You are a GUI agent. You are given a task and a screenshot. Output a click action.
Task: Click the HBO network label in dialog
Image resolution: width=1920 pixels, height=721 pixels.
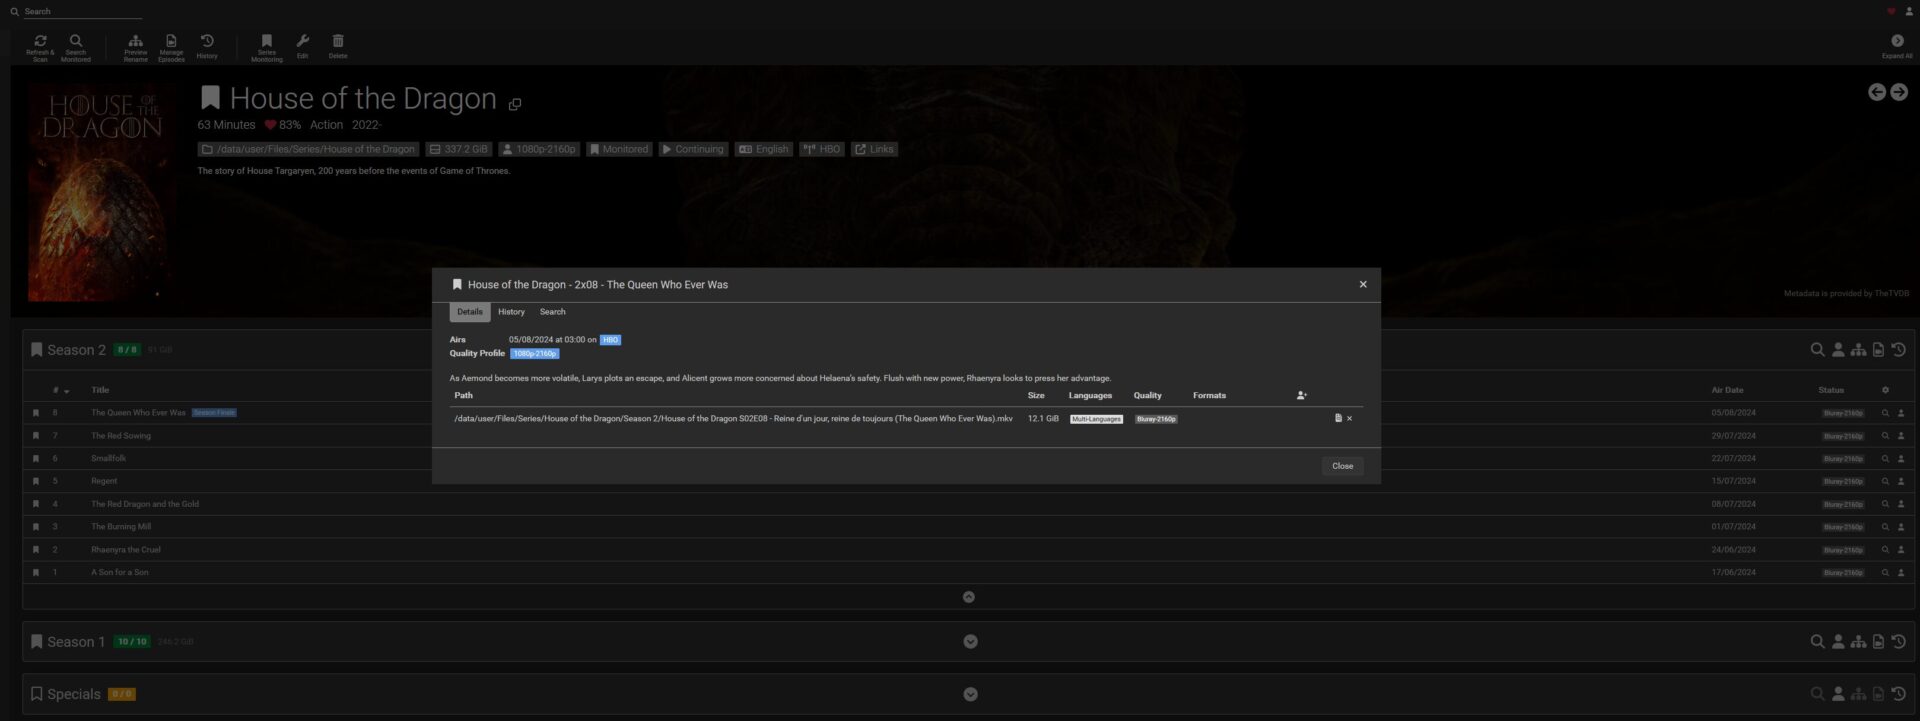(x=610, y=340)
